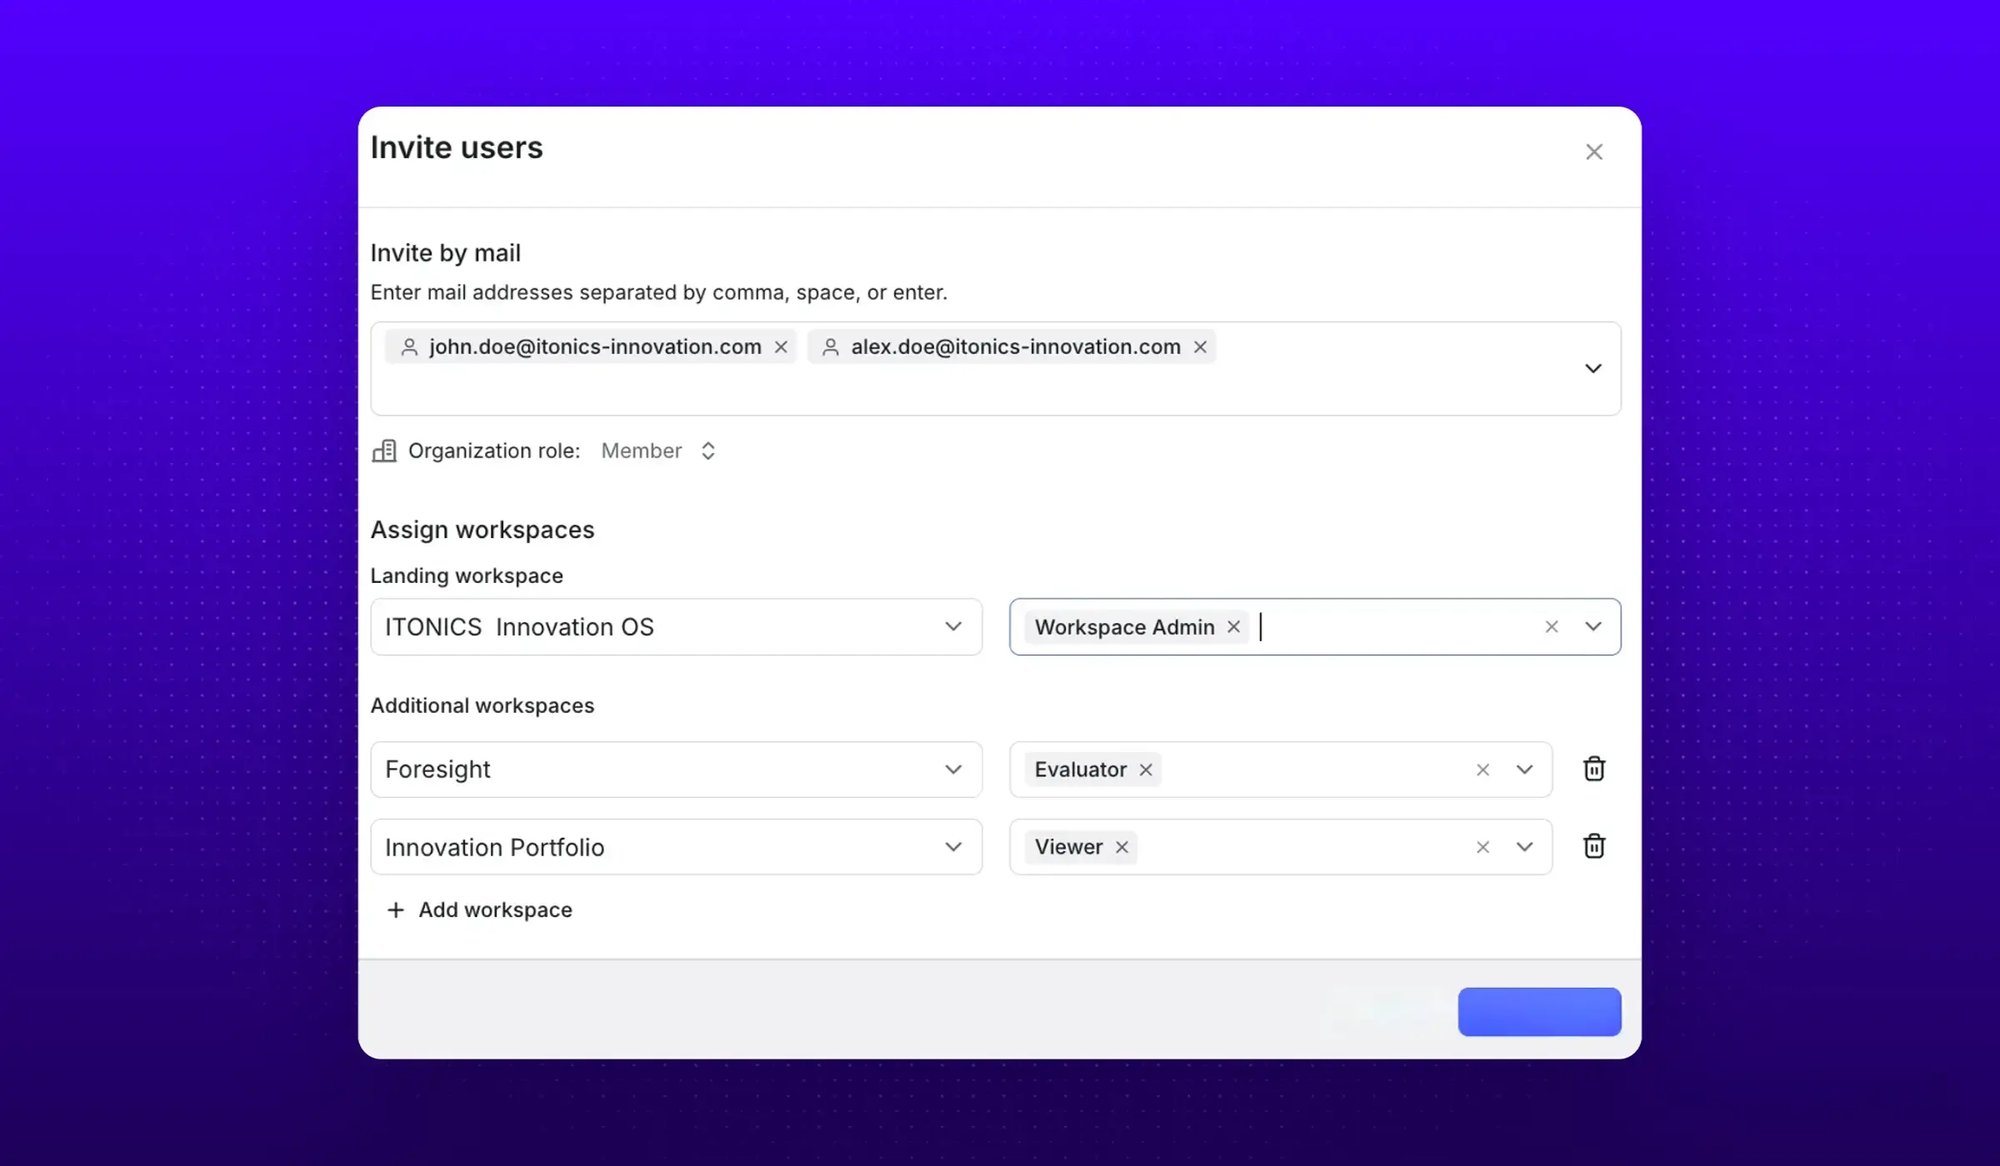Remove the Viewer role tag
Viewport: 2000px width, 1166px height.
[x=1122, y=847]
